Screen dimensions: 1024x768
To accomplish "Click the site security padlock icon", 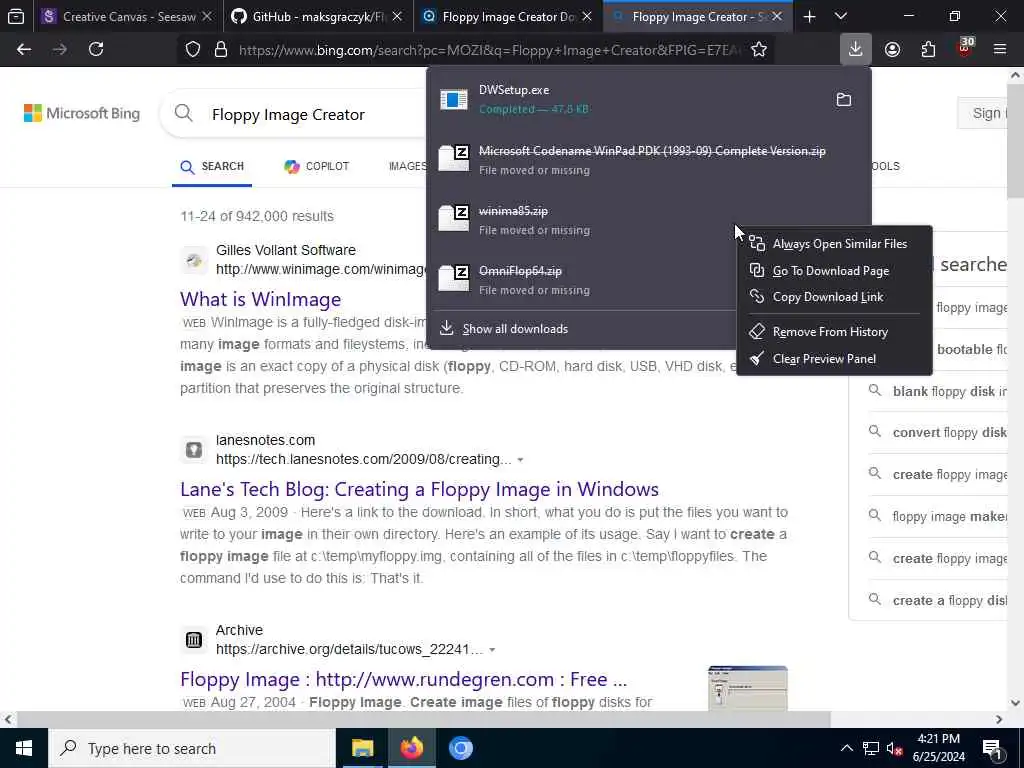I will (221, 49).
